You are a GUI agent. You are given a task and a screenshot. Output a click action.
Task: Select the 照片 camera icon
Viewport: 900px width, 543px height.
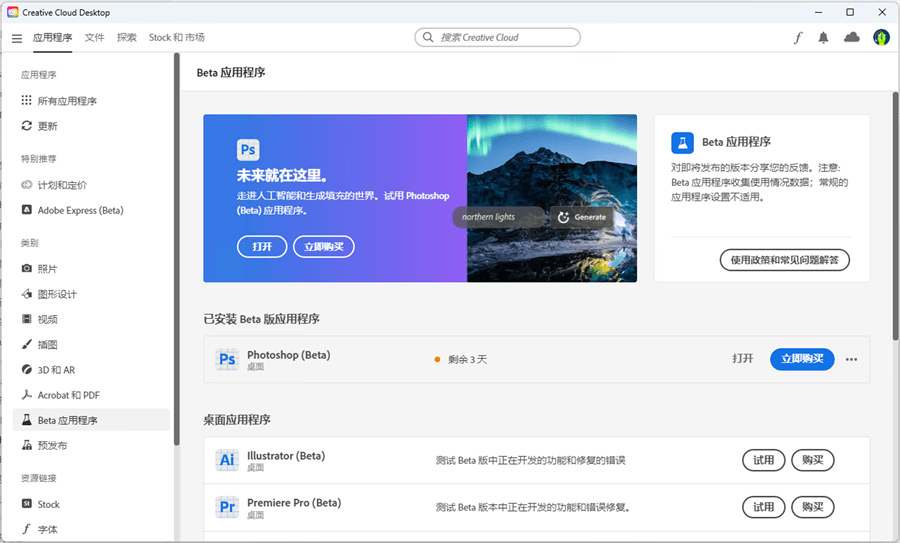click(x=26, y=268)
